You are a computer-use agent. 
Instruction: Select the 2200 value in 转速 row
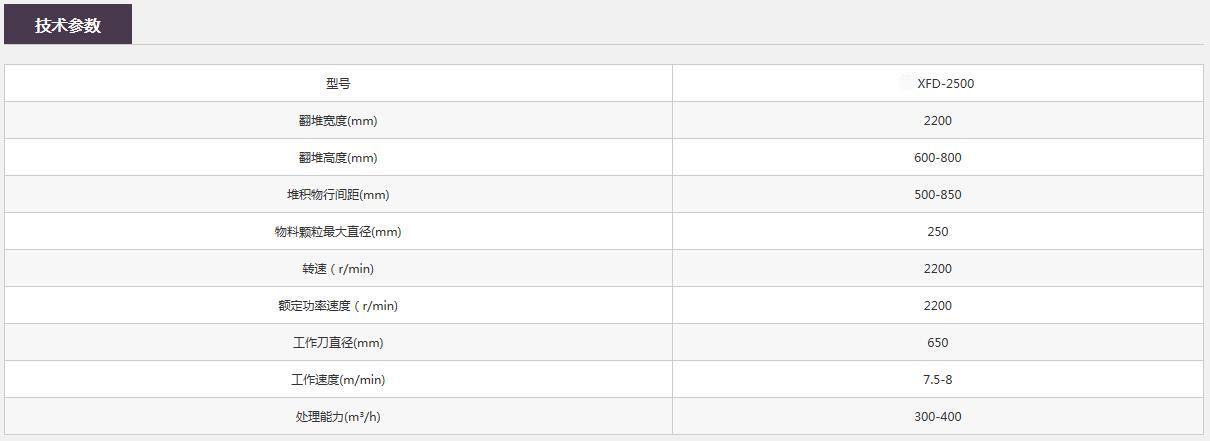[937, 269]
